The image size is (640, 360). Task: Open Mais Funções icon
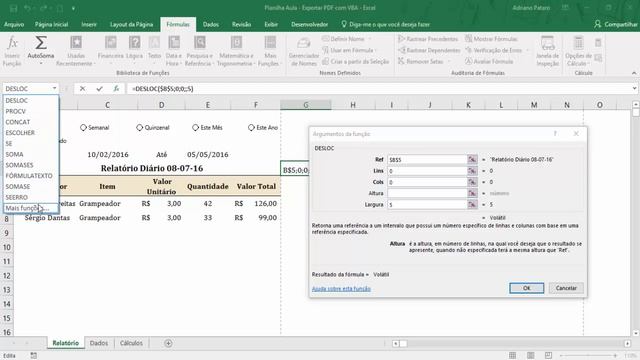(270, 42)
